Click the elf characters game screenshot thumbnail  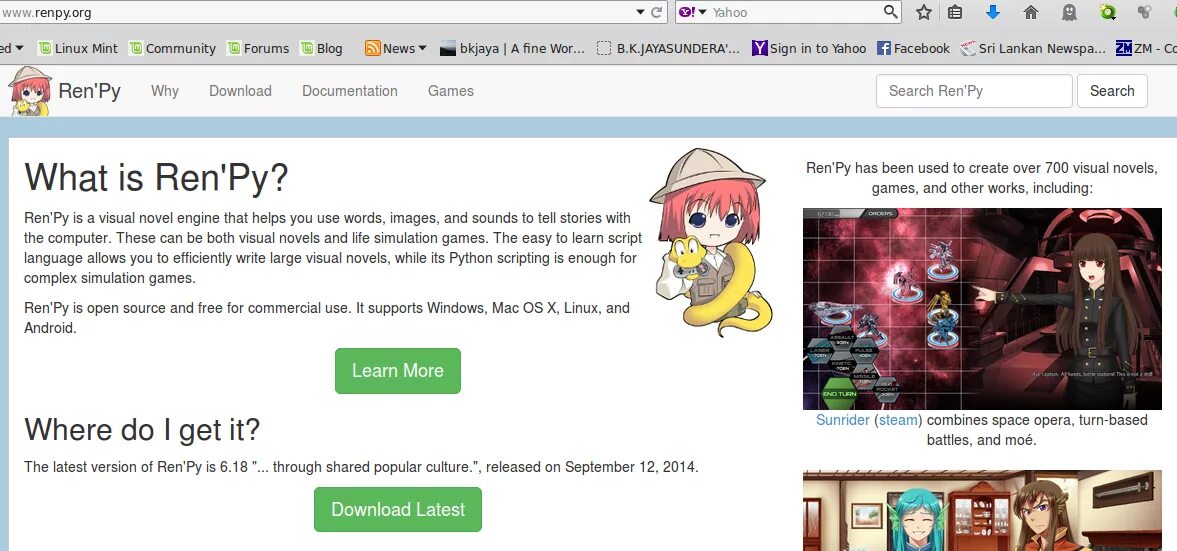point(982,510)
